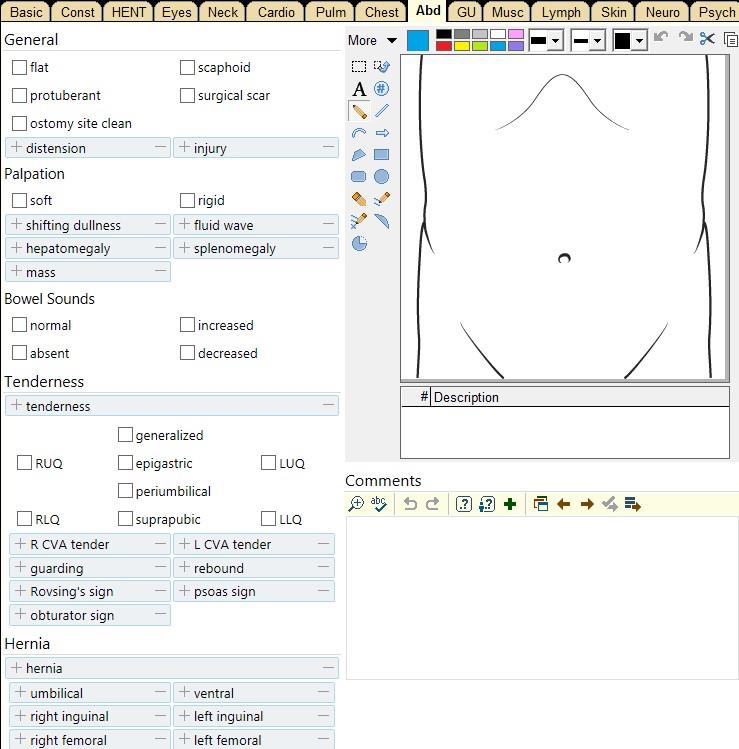This screenshot has width=739, height=749.
Task: Select the text annotation tool
Action: [x=359, y=89]
